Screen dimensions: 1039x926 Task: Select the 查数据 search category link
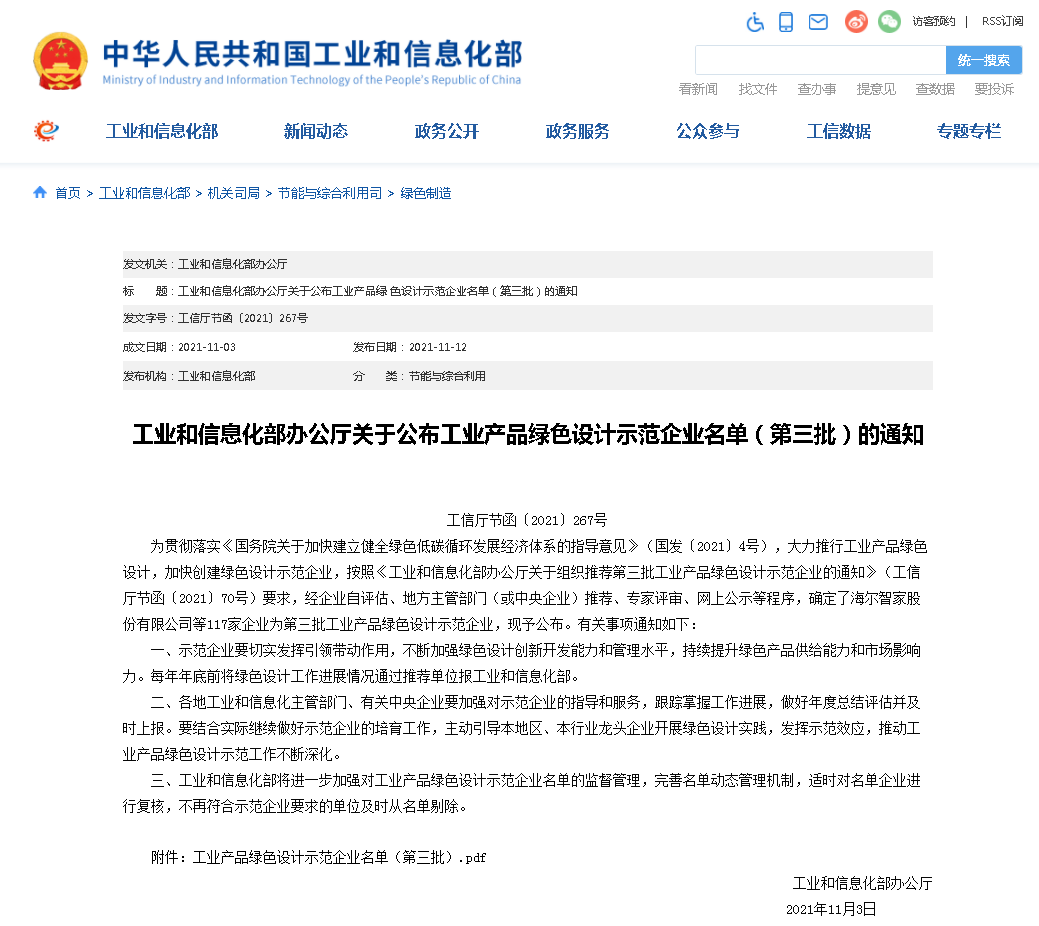pos(935,89)
